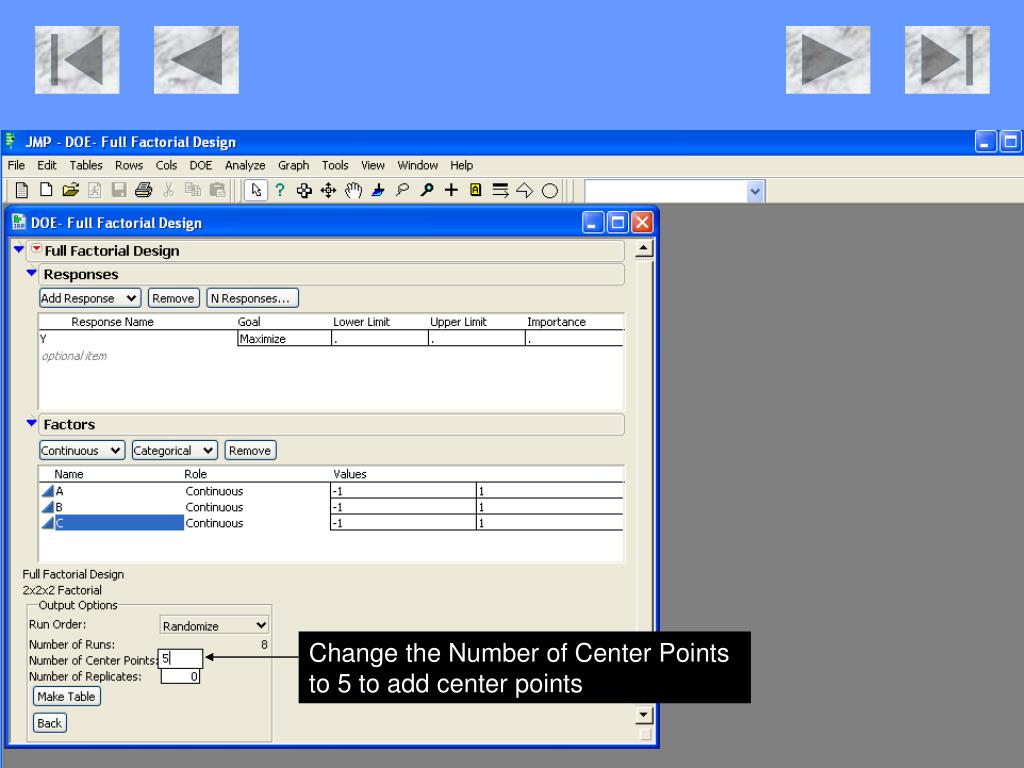This screenshot has height=768, width=1024.
Task: Open the Help menu
Action: point(461,165)
